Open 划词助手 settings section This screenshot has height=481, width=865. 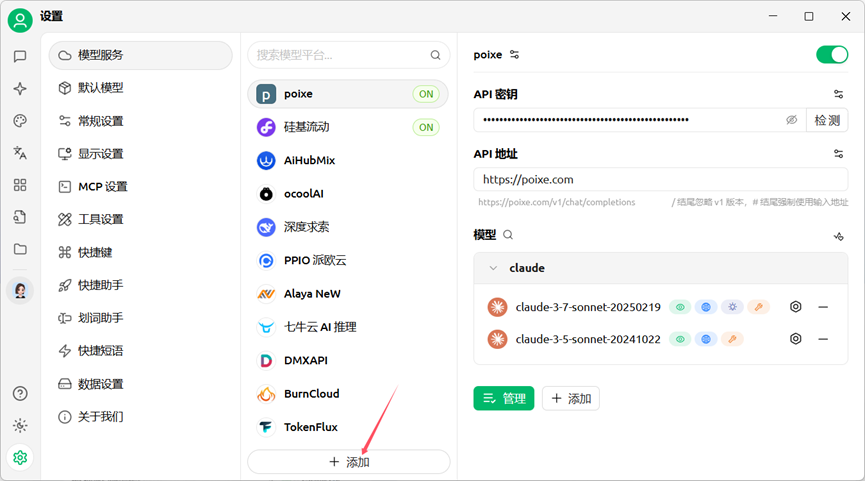tap(141, 318)
